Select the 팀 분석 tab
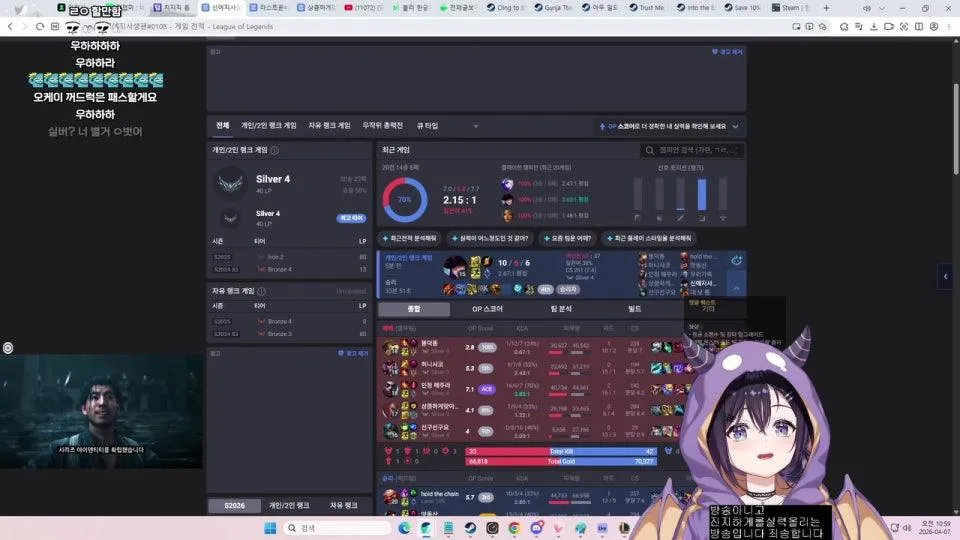Screen dimensions: 960x540 [x=561, y=309]
